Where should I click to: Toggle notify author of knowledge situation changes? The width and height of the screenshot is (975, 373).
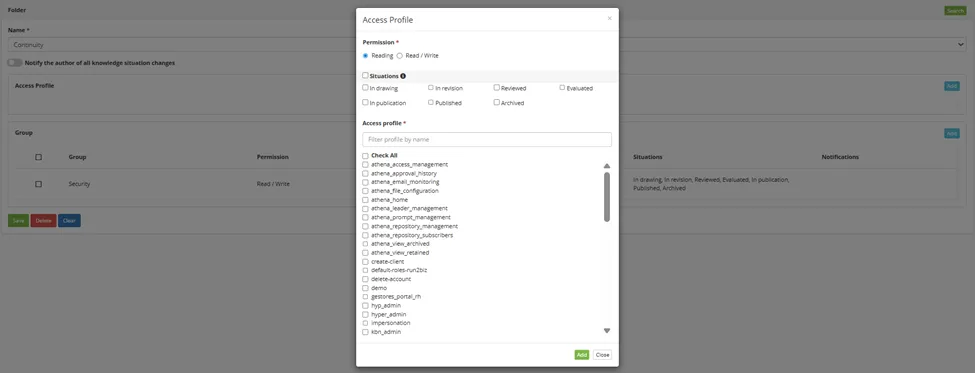pyautogui.click(x=14, y=63)
